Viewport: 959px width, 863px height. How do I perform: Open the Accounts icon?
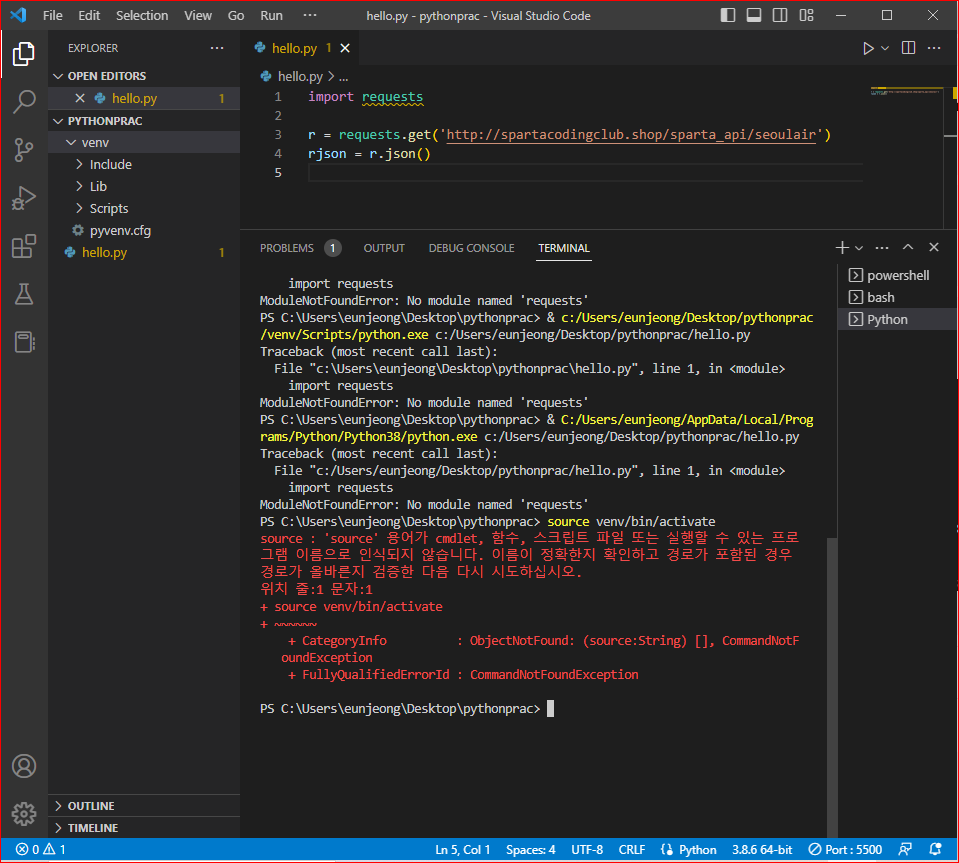(x=23, y=766)
